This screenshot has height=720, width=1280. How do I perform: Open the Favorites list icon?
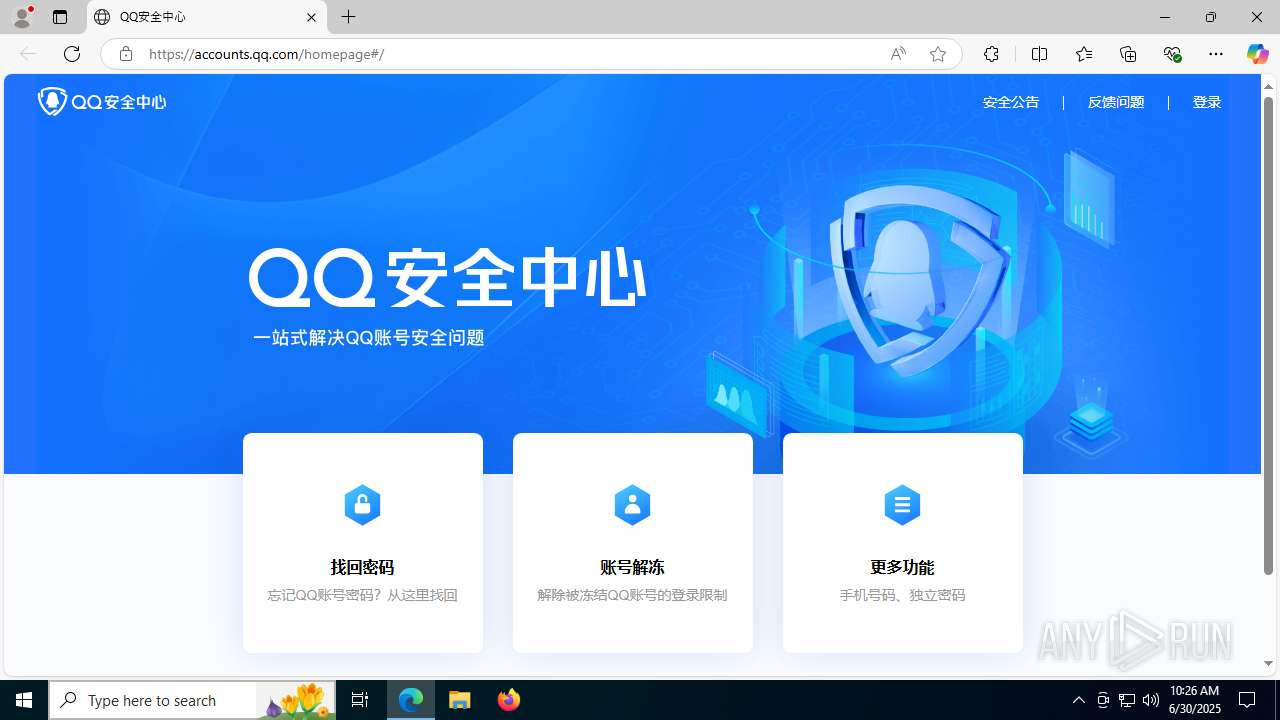tap(1084, 54)
